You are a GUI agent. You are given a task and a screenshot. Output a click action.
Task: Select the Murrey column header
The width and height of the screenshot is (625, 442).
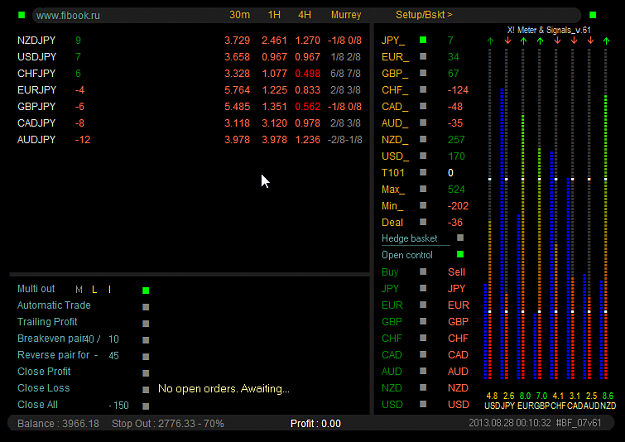(x=346, y=15)
